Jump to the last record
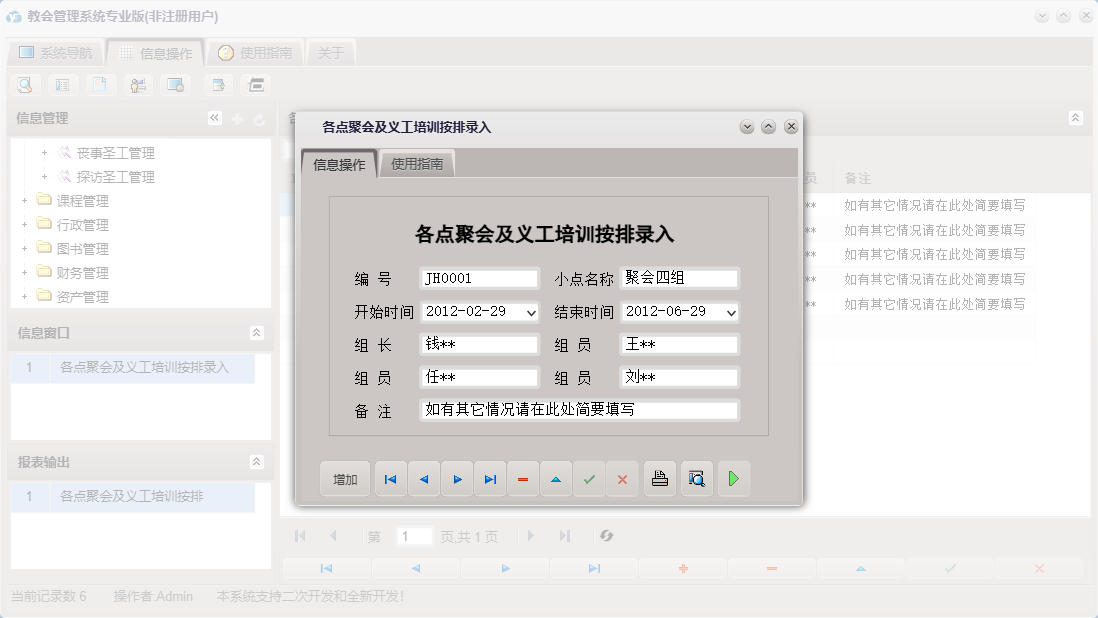The image size is (1098, 618). (490, 478)
